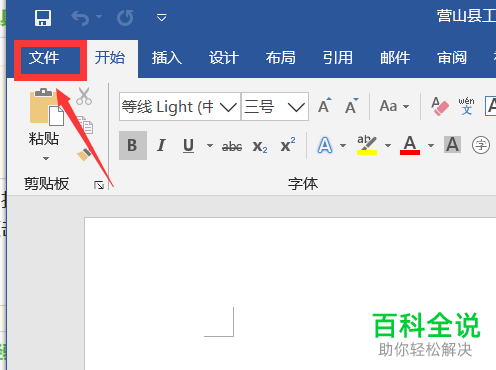Open the Text Effects dropdown arrow
496x370 pixels.
tap(343, 145)
